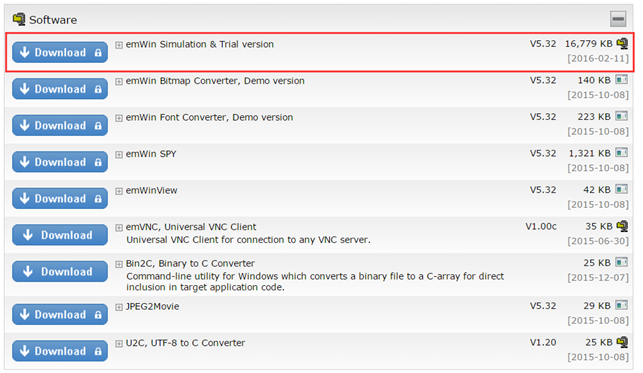Select 'emWin SPY' title text
The width and height of the screenshot is (643, 373).
[x=151, y=154]
